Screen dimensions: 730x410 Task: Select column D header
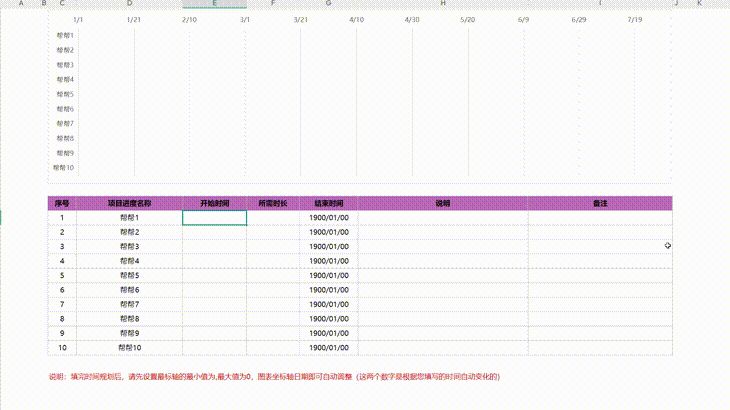click(x=129, y=4)
